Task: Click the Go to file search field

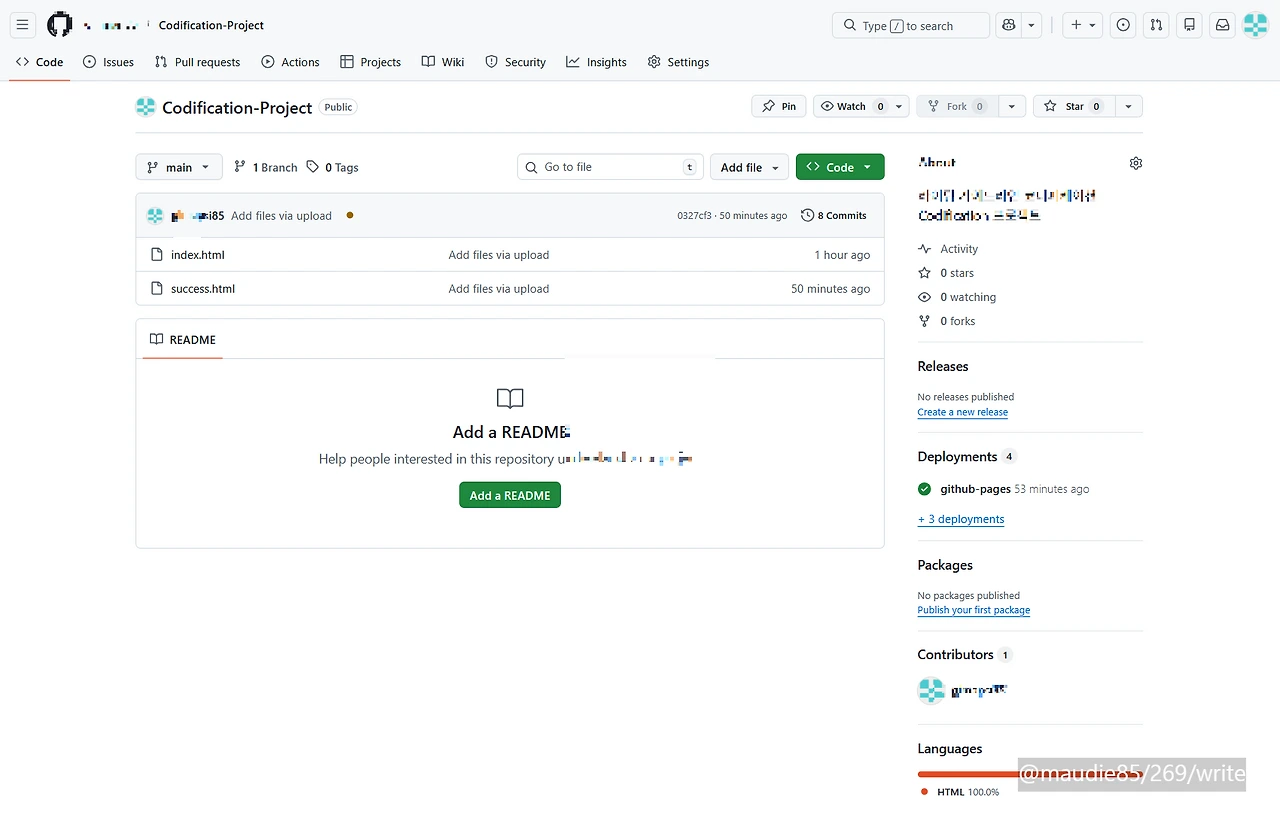Action: (x=610, y=167)
